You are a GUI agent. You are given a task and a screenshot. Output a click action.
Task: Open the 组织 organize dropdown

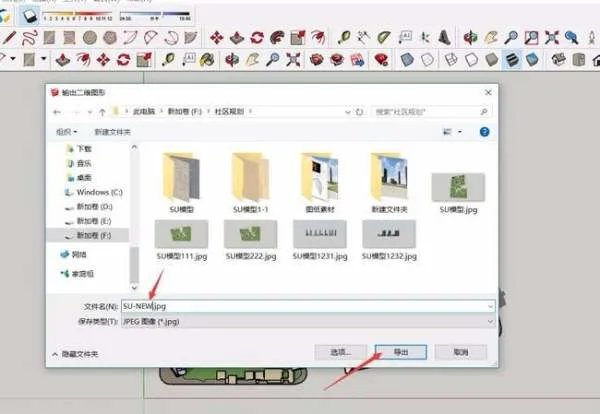tap(67, 132)
